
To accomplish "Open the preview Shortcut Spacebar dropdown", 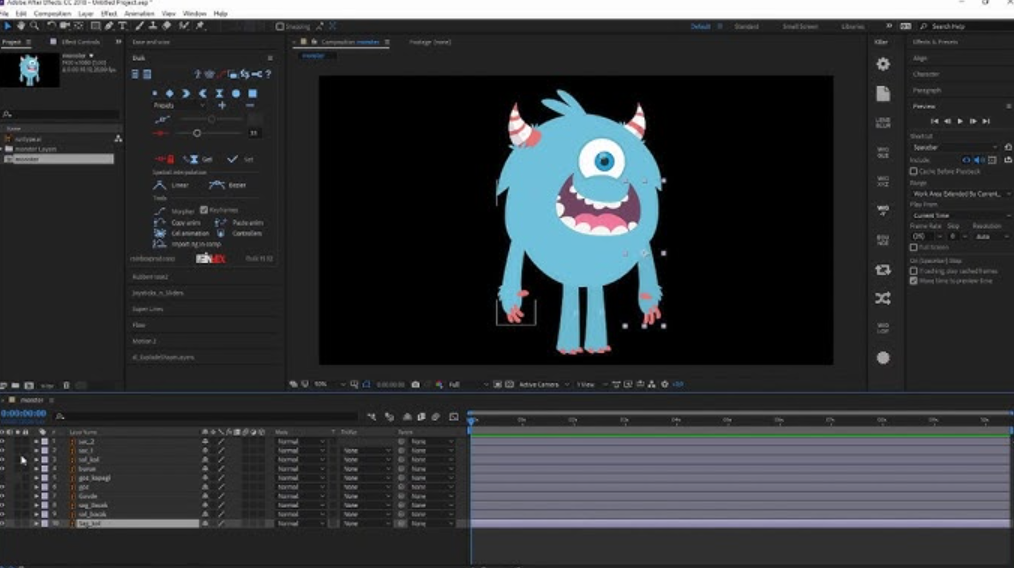I will (x=955, y=147).
